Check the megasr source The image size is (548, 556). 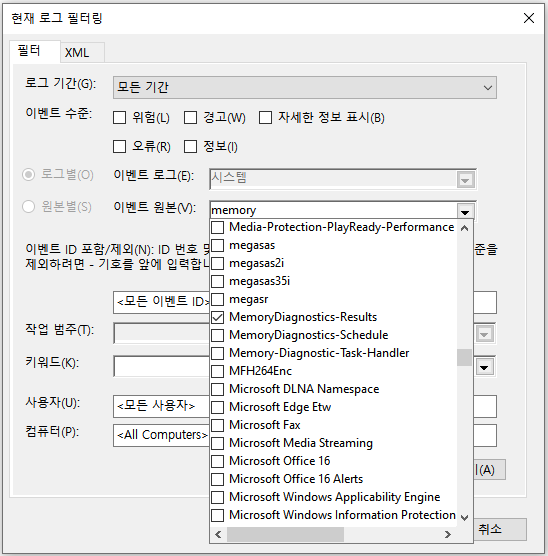(217, 299)
